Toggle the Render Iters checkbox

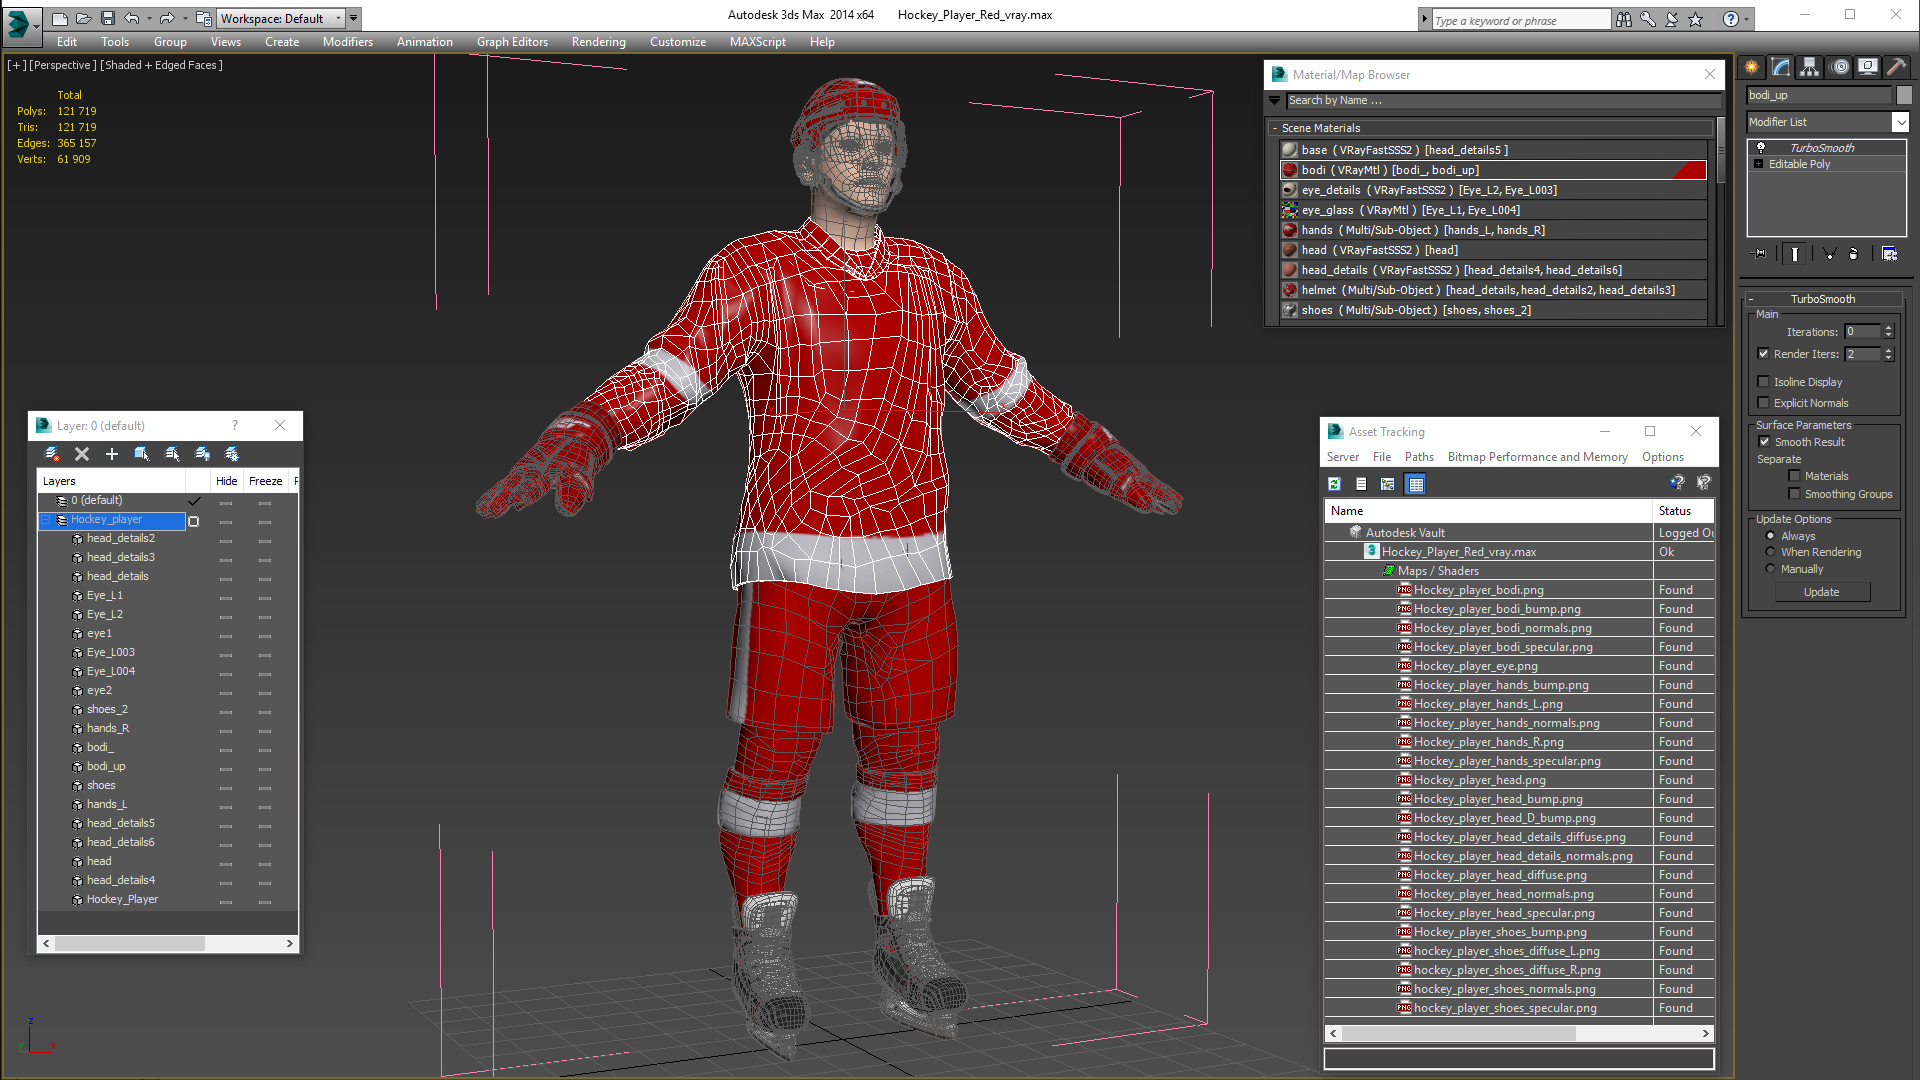coord(1763,354)
